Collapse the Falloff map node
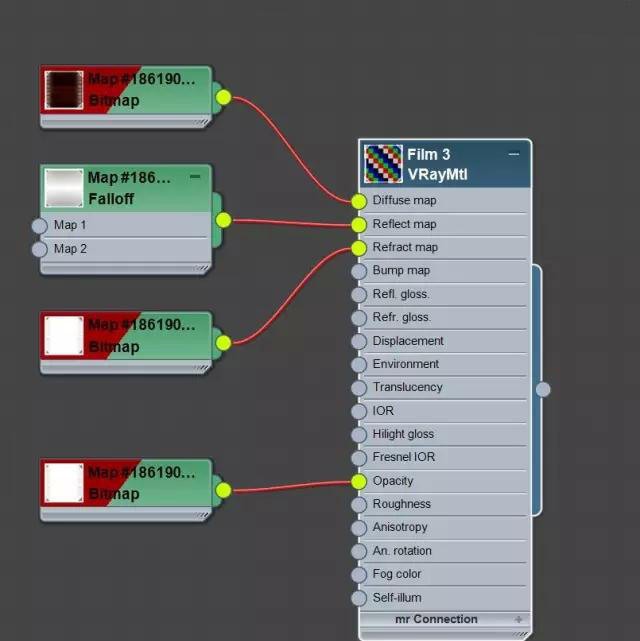The height and width of the screenshot is (641, 640). (195, 177)
